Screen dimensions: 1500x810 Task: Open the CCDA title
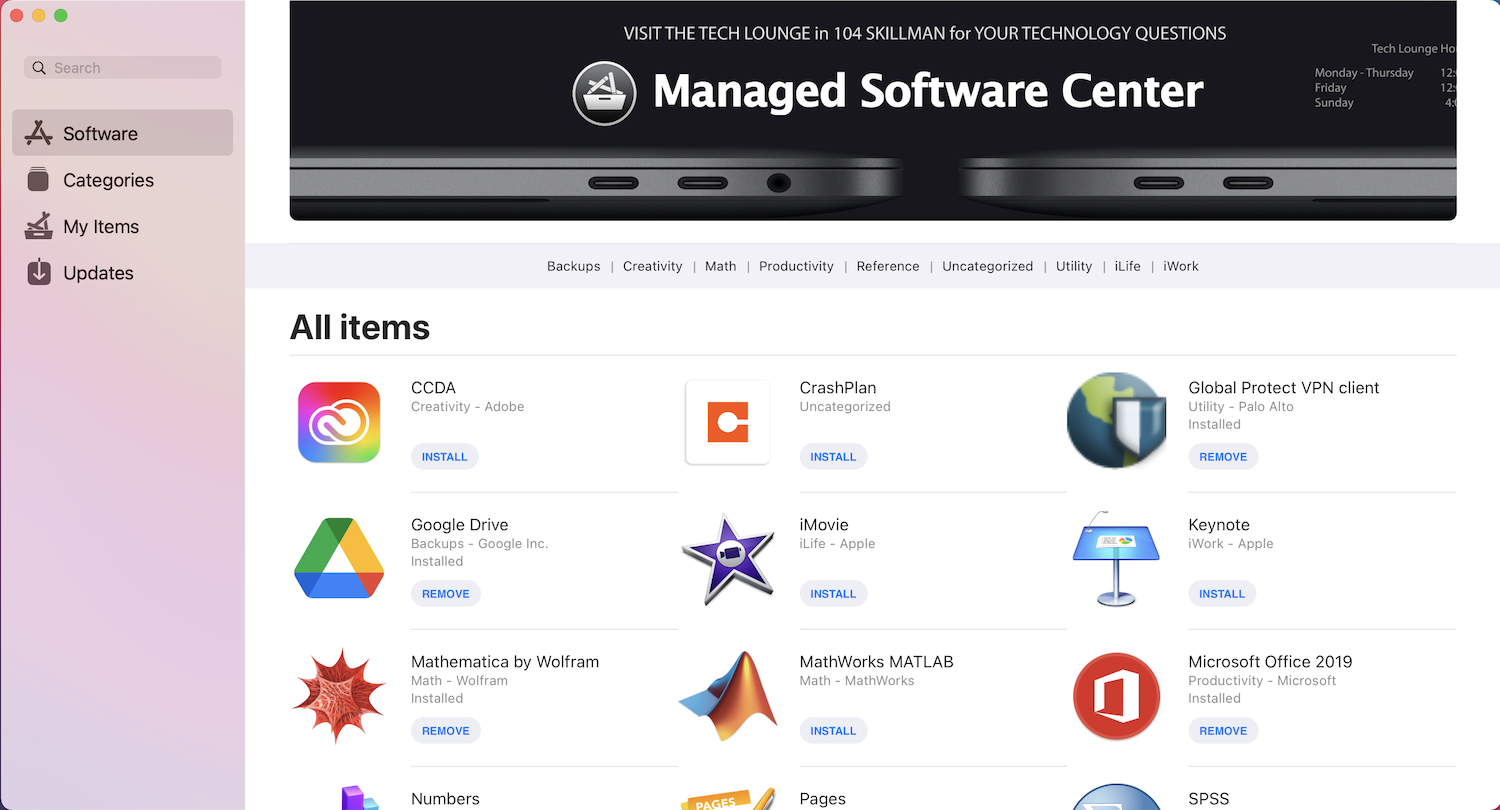click(x=433, y=388)
